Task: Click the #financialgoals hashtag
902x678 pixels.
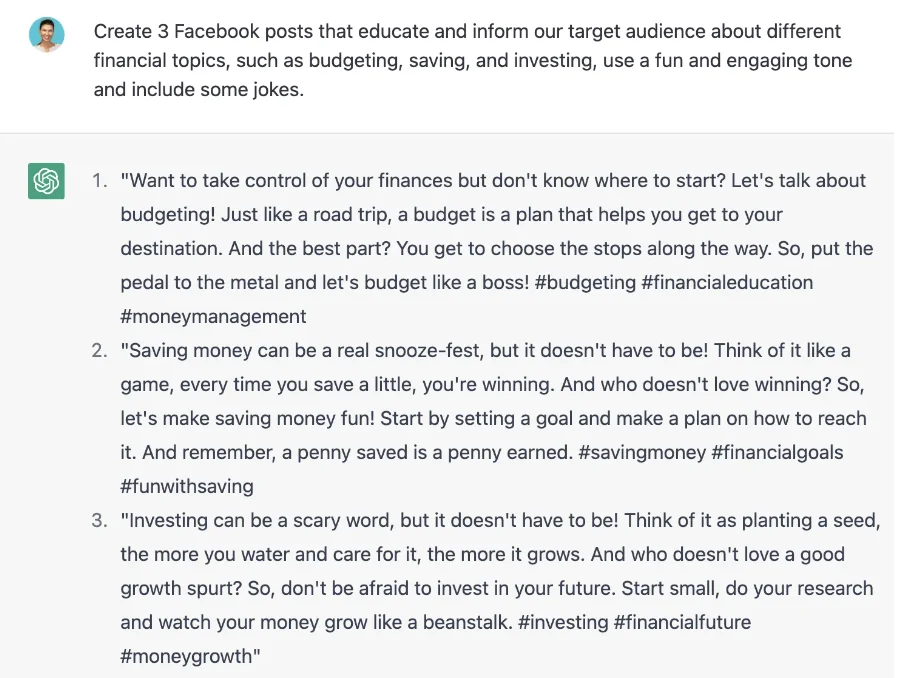Action: click(x=774, y=452)
